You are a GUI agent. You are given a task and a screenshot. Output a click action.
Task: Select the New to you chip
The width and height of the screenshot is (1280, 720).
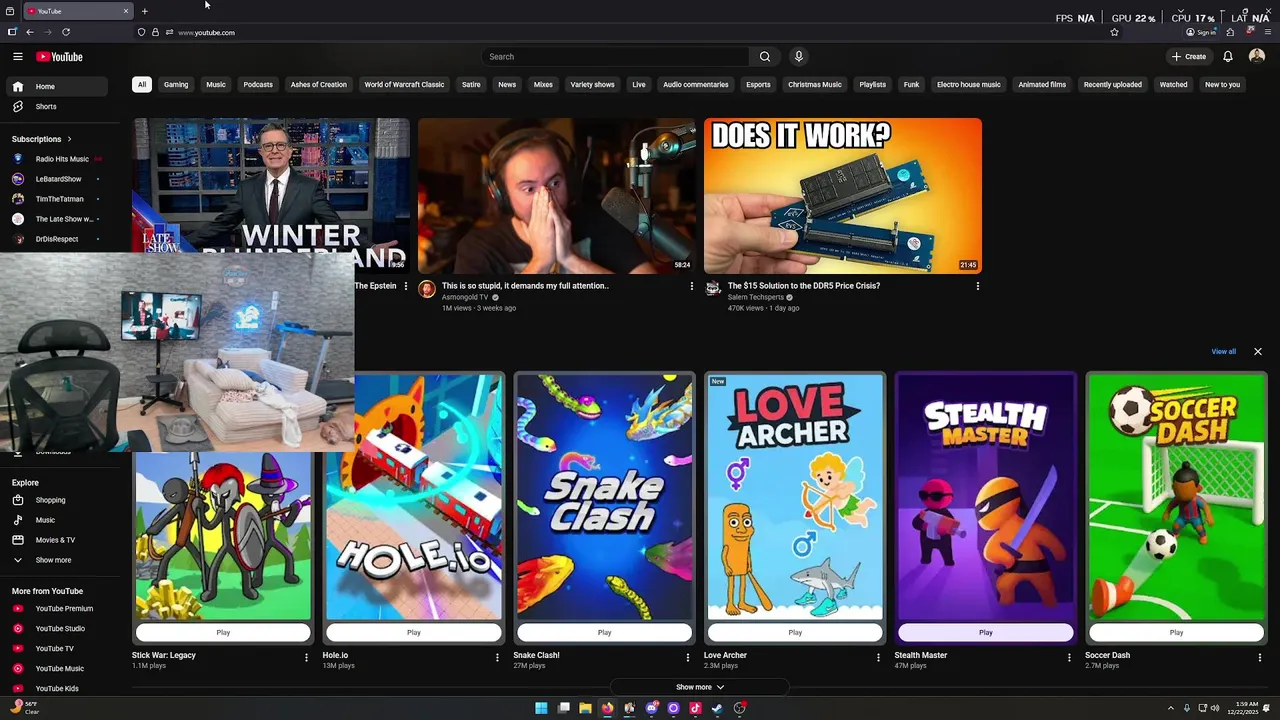click(1222, 85)
